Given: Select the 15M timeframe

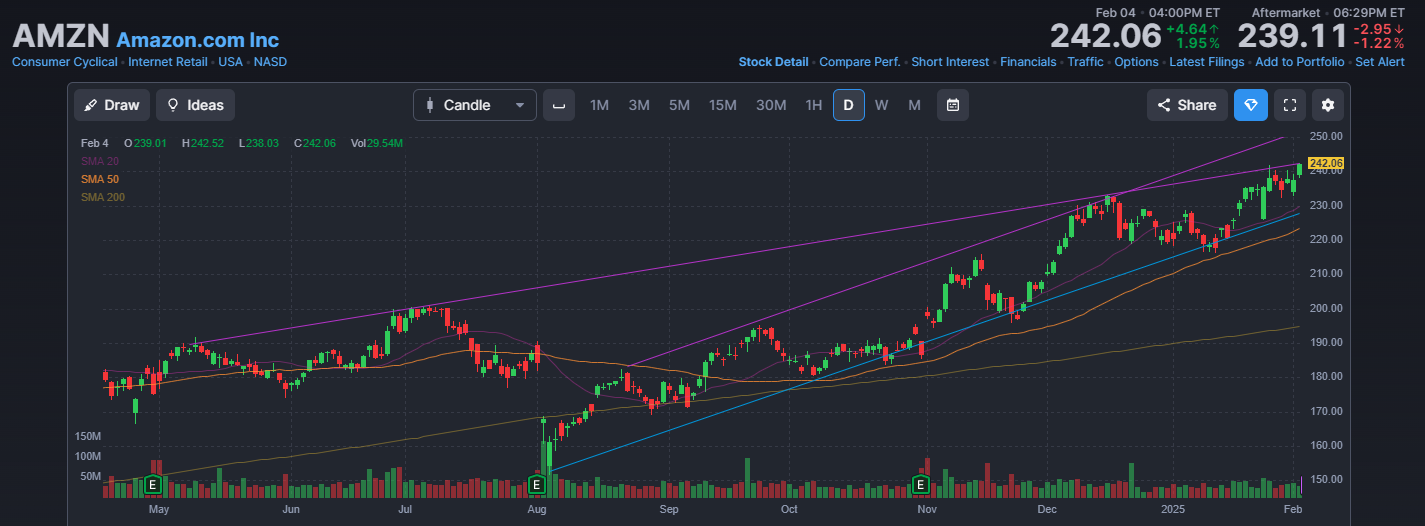Looking at the screenshot, I should pyautogui.click(x=723, y=105).
